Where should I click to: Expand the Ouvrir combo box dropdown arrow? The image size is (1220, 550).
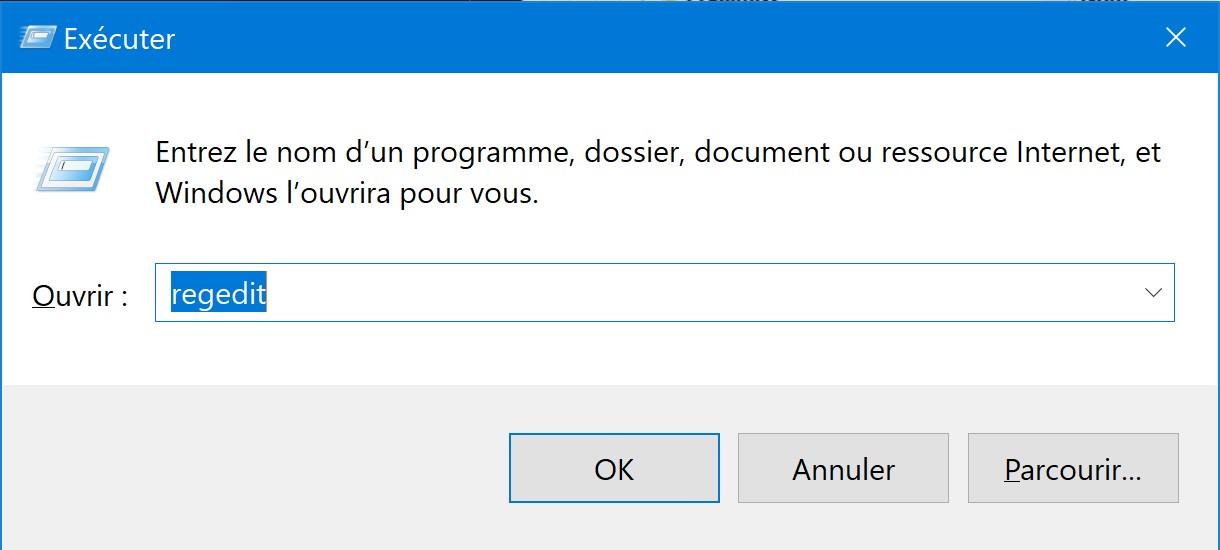coord(1152,293)
